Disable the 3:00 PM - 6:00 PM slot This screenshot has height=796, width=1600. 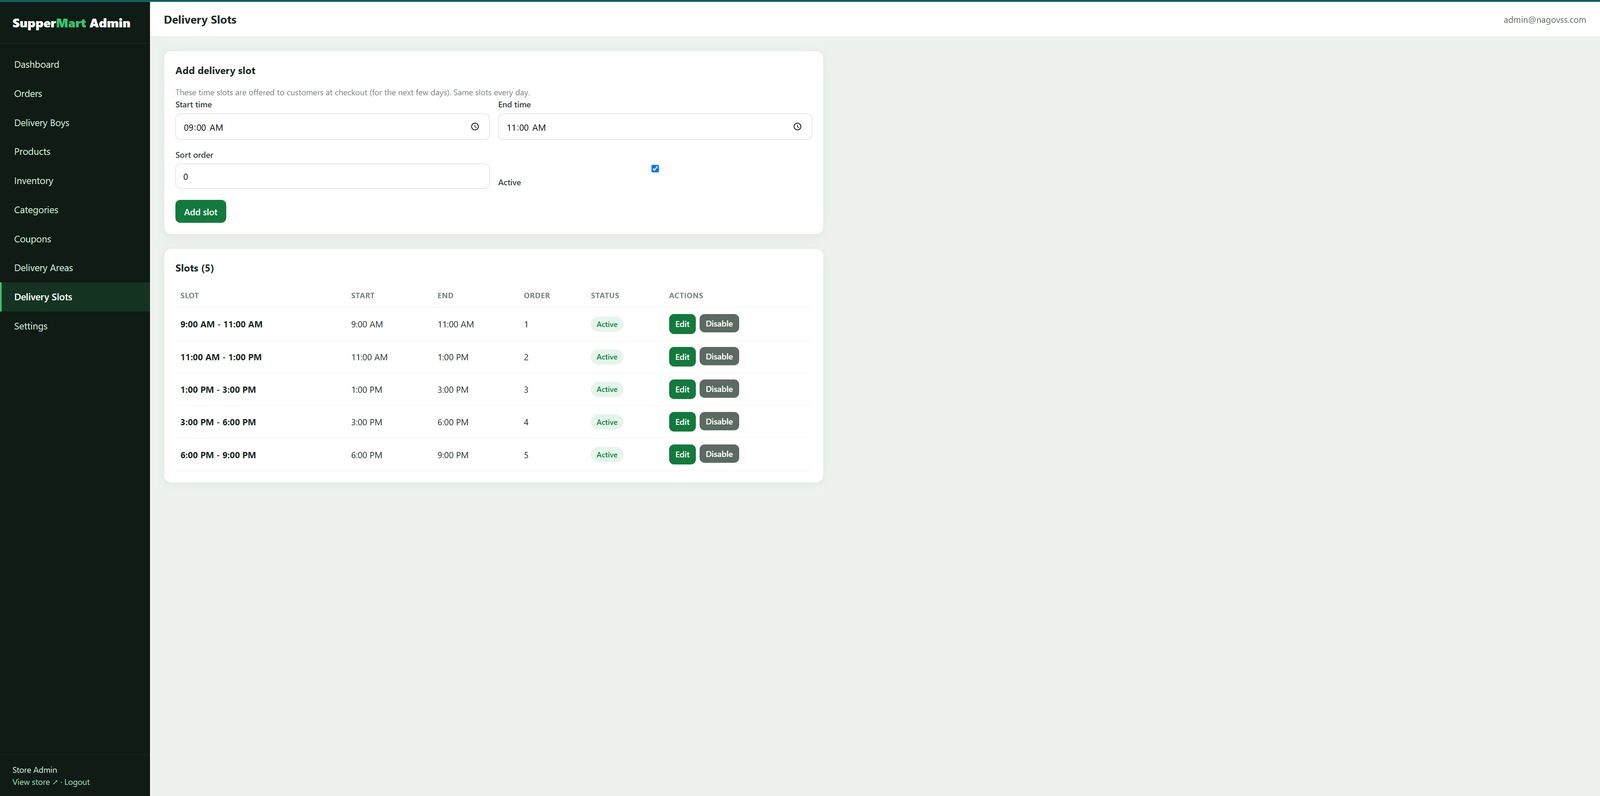click(719, 422)
